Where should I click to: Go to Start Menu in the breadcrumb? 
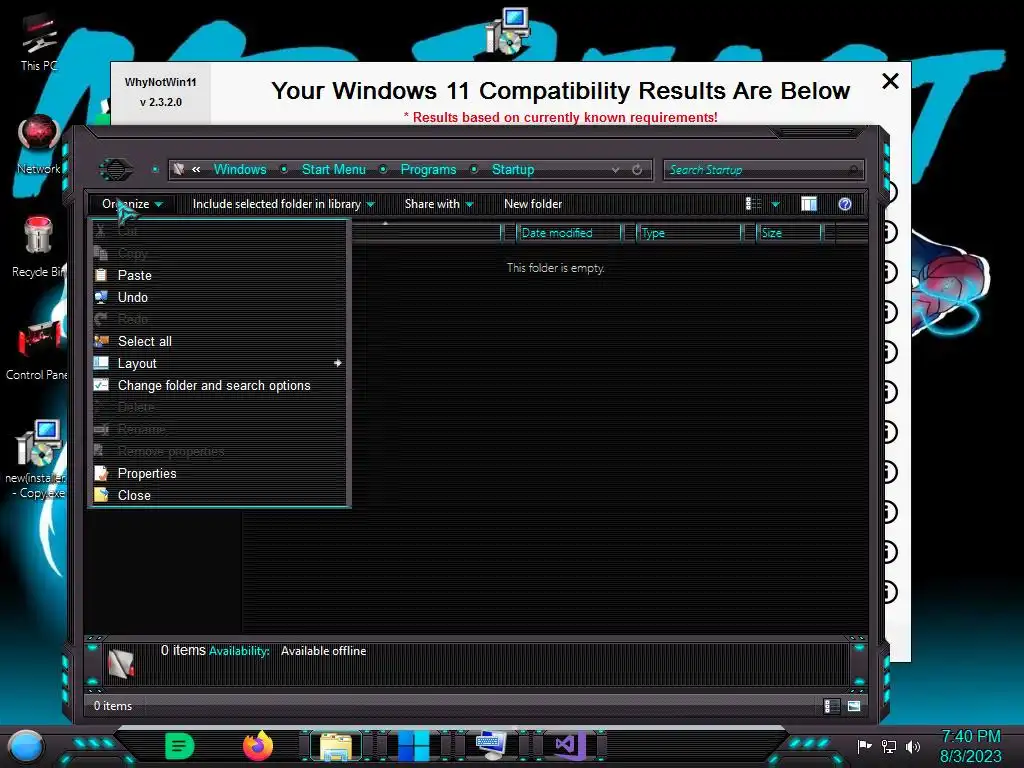point(334,170)
